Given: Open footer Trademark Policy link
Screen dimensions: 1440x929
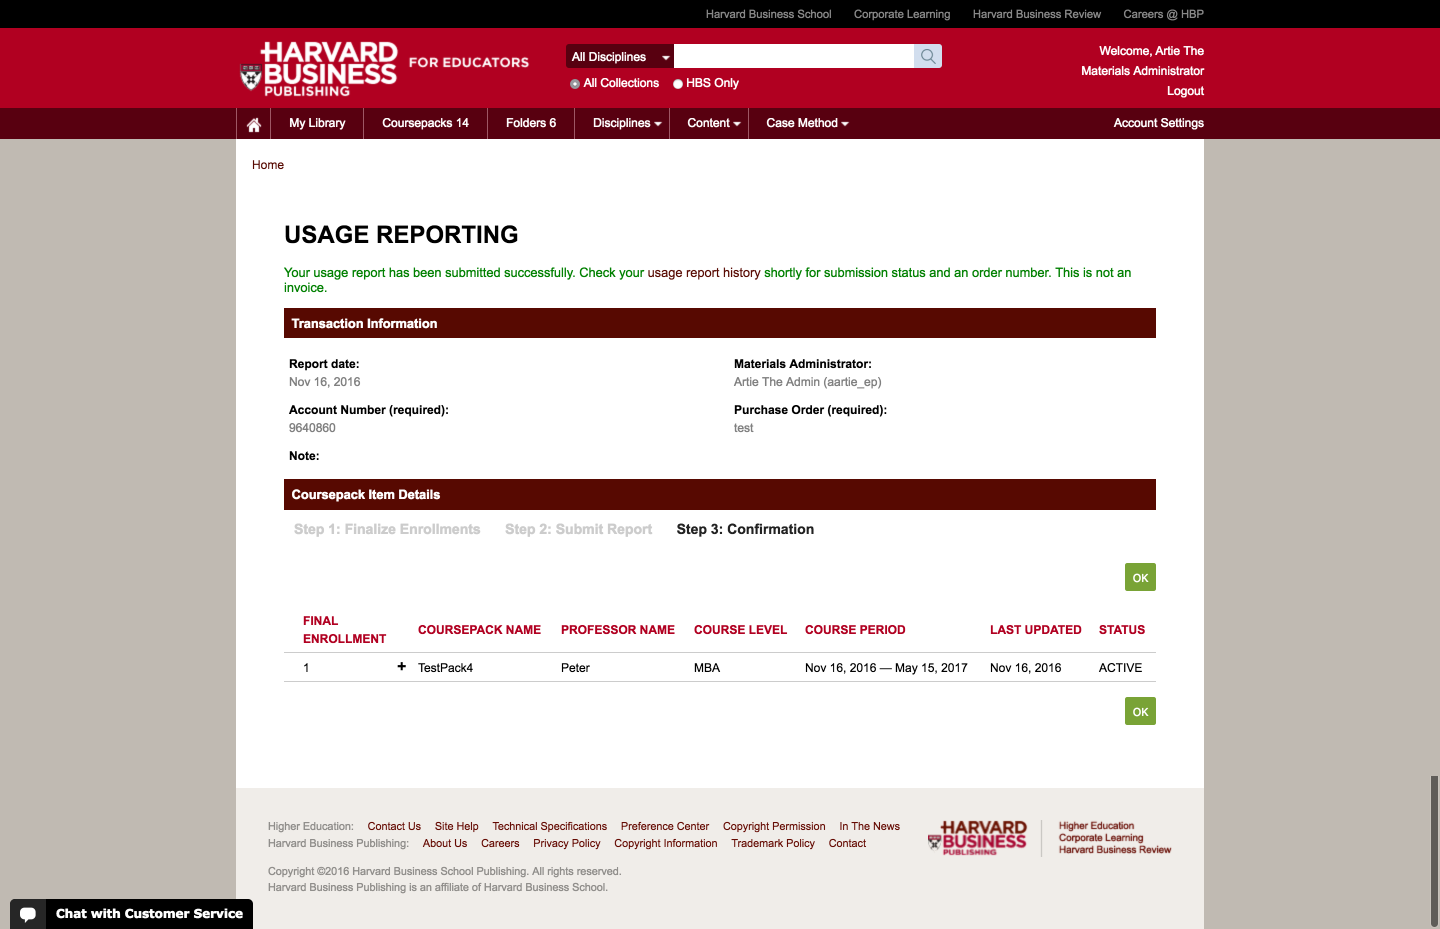Looking at the screenshot, I should click(x=772, y=843).
